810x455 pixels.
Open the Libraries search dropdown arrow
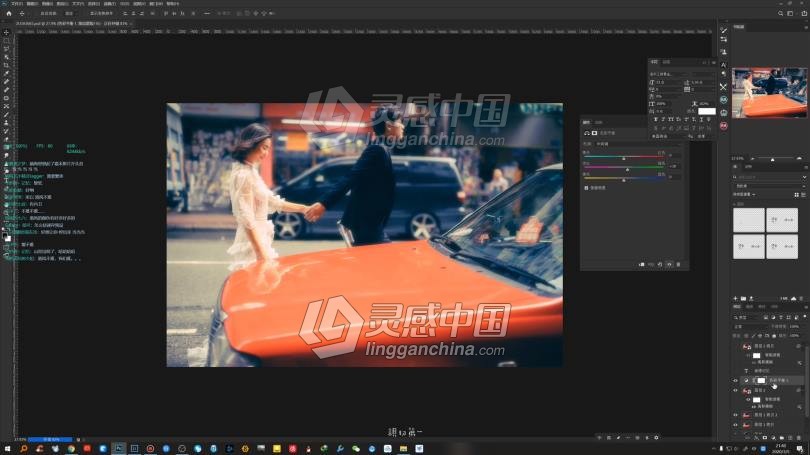point(804,177)
